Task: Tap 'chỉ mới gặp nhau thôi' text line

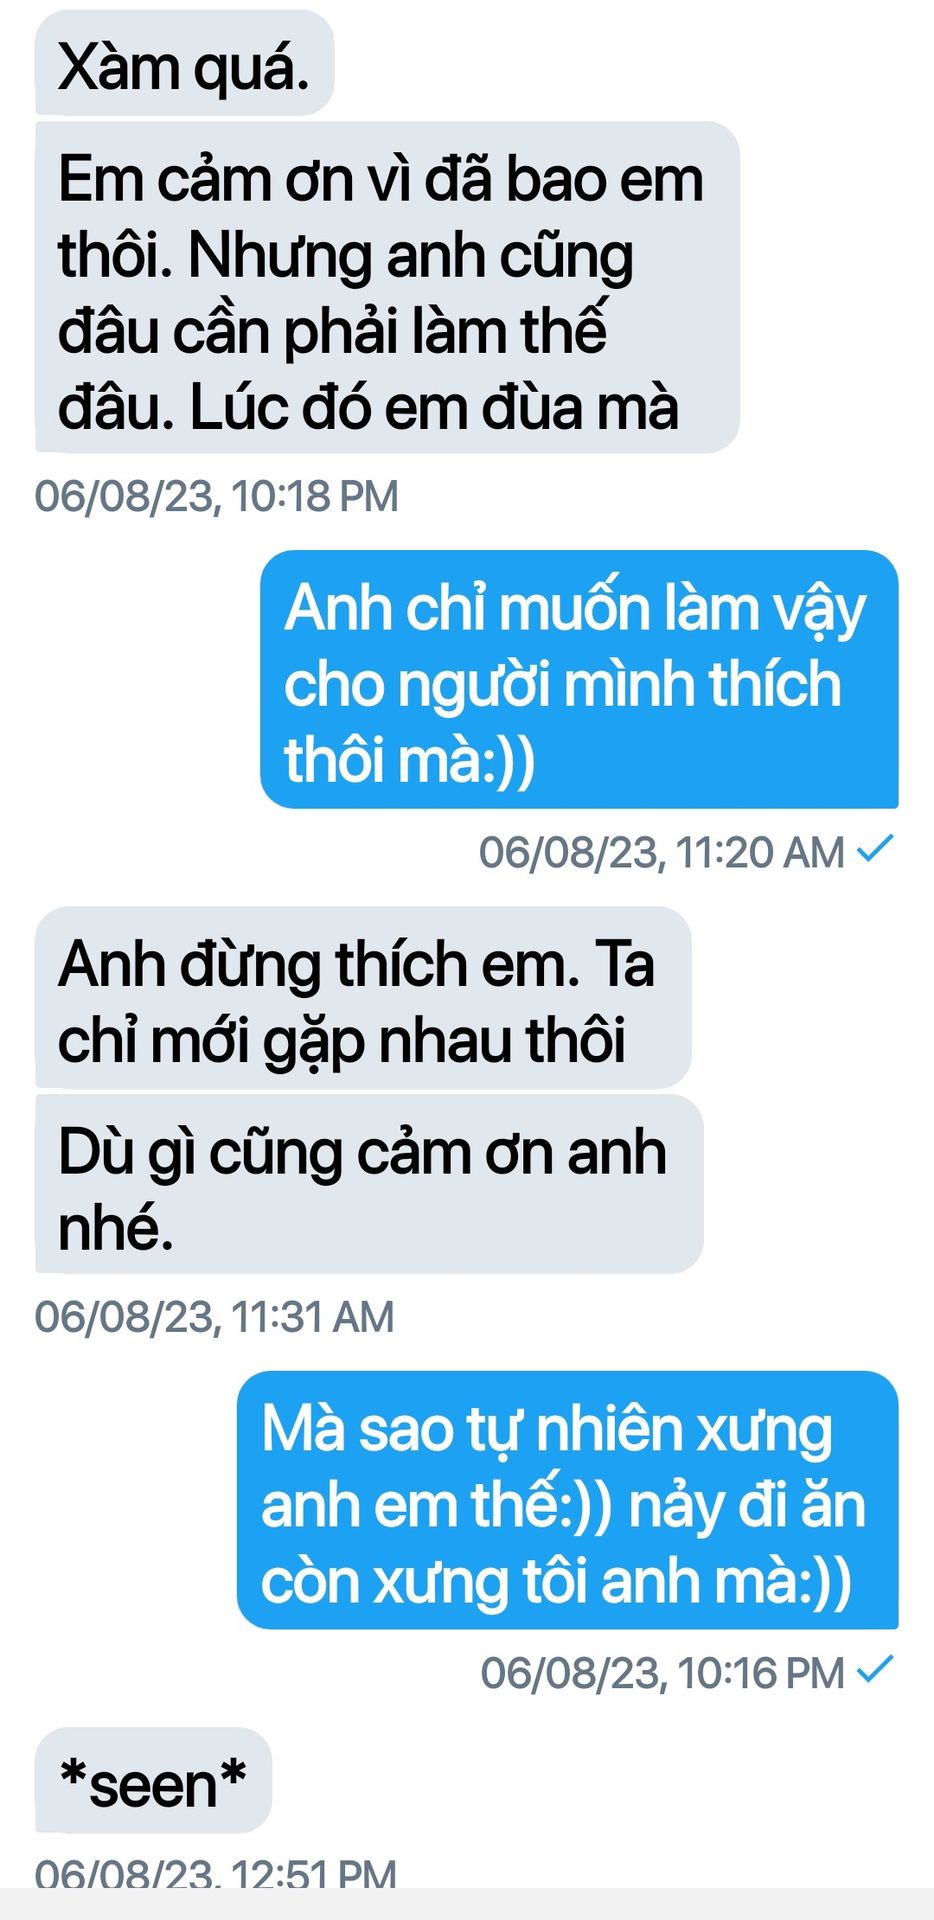Action: point(342,1040)
